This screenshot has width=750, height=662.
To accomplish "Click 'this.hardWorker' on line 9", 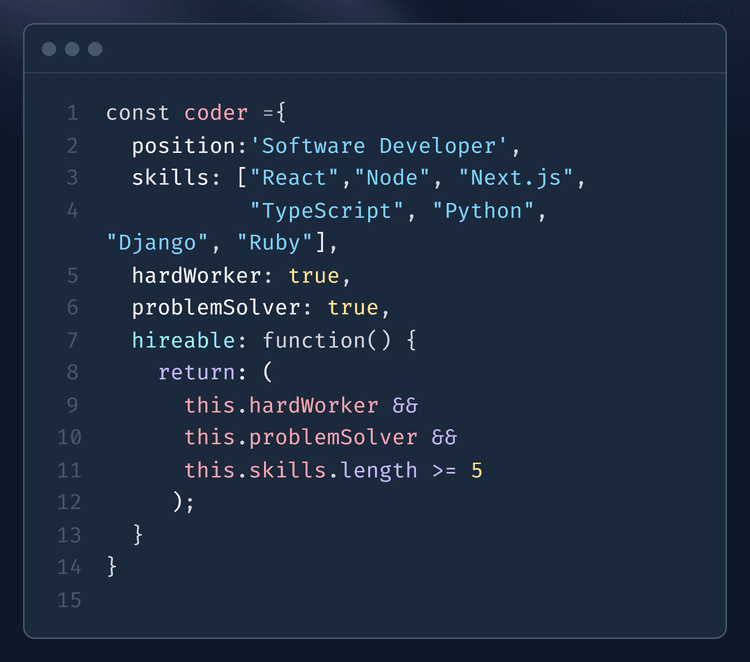I will click(x=281, y=406).
